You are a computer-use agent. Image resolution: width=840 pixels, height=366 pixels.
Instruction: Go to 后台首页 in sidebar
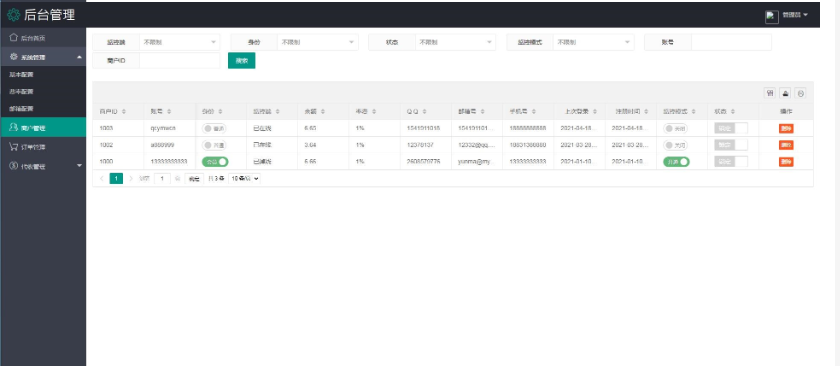coord(43,38)
